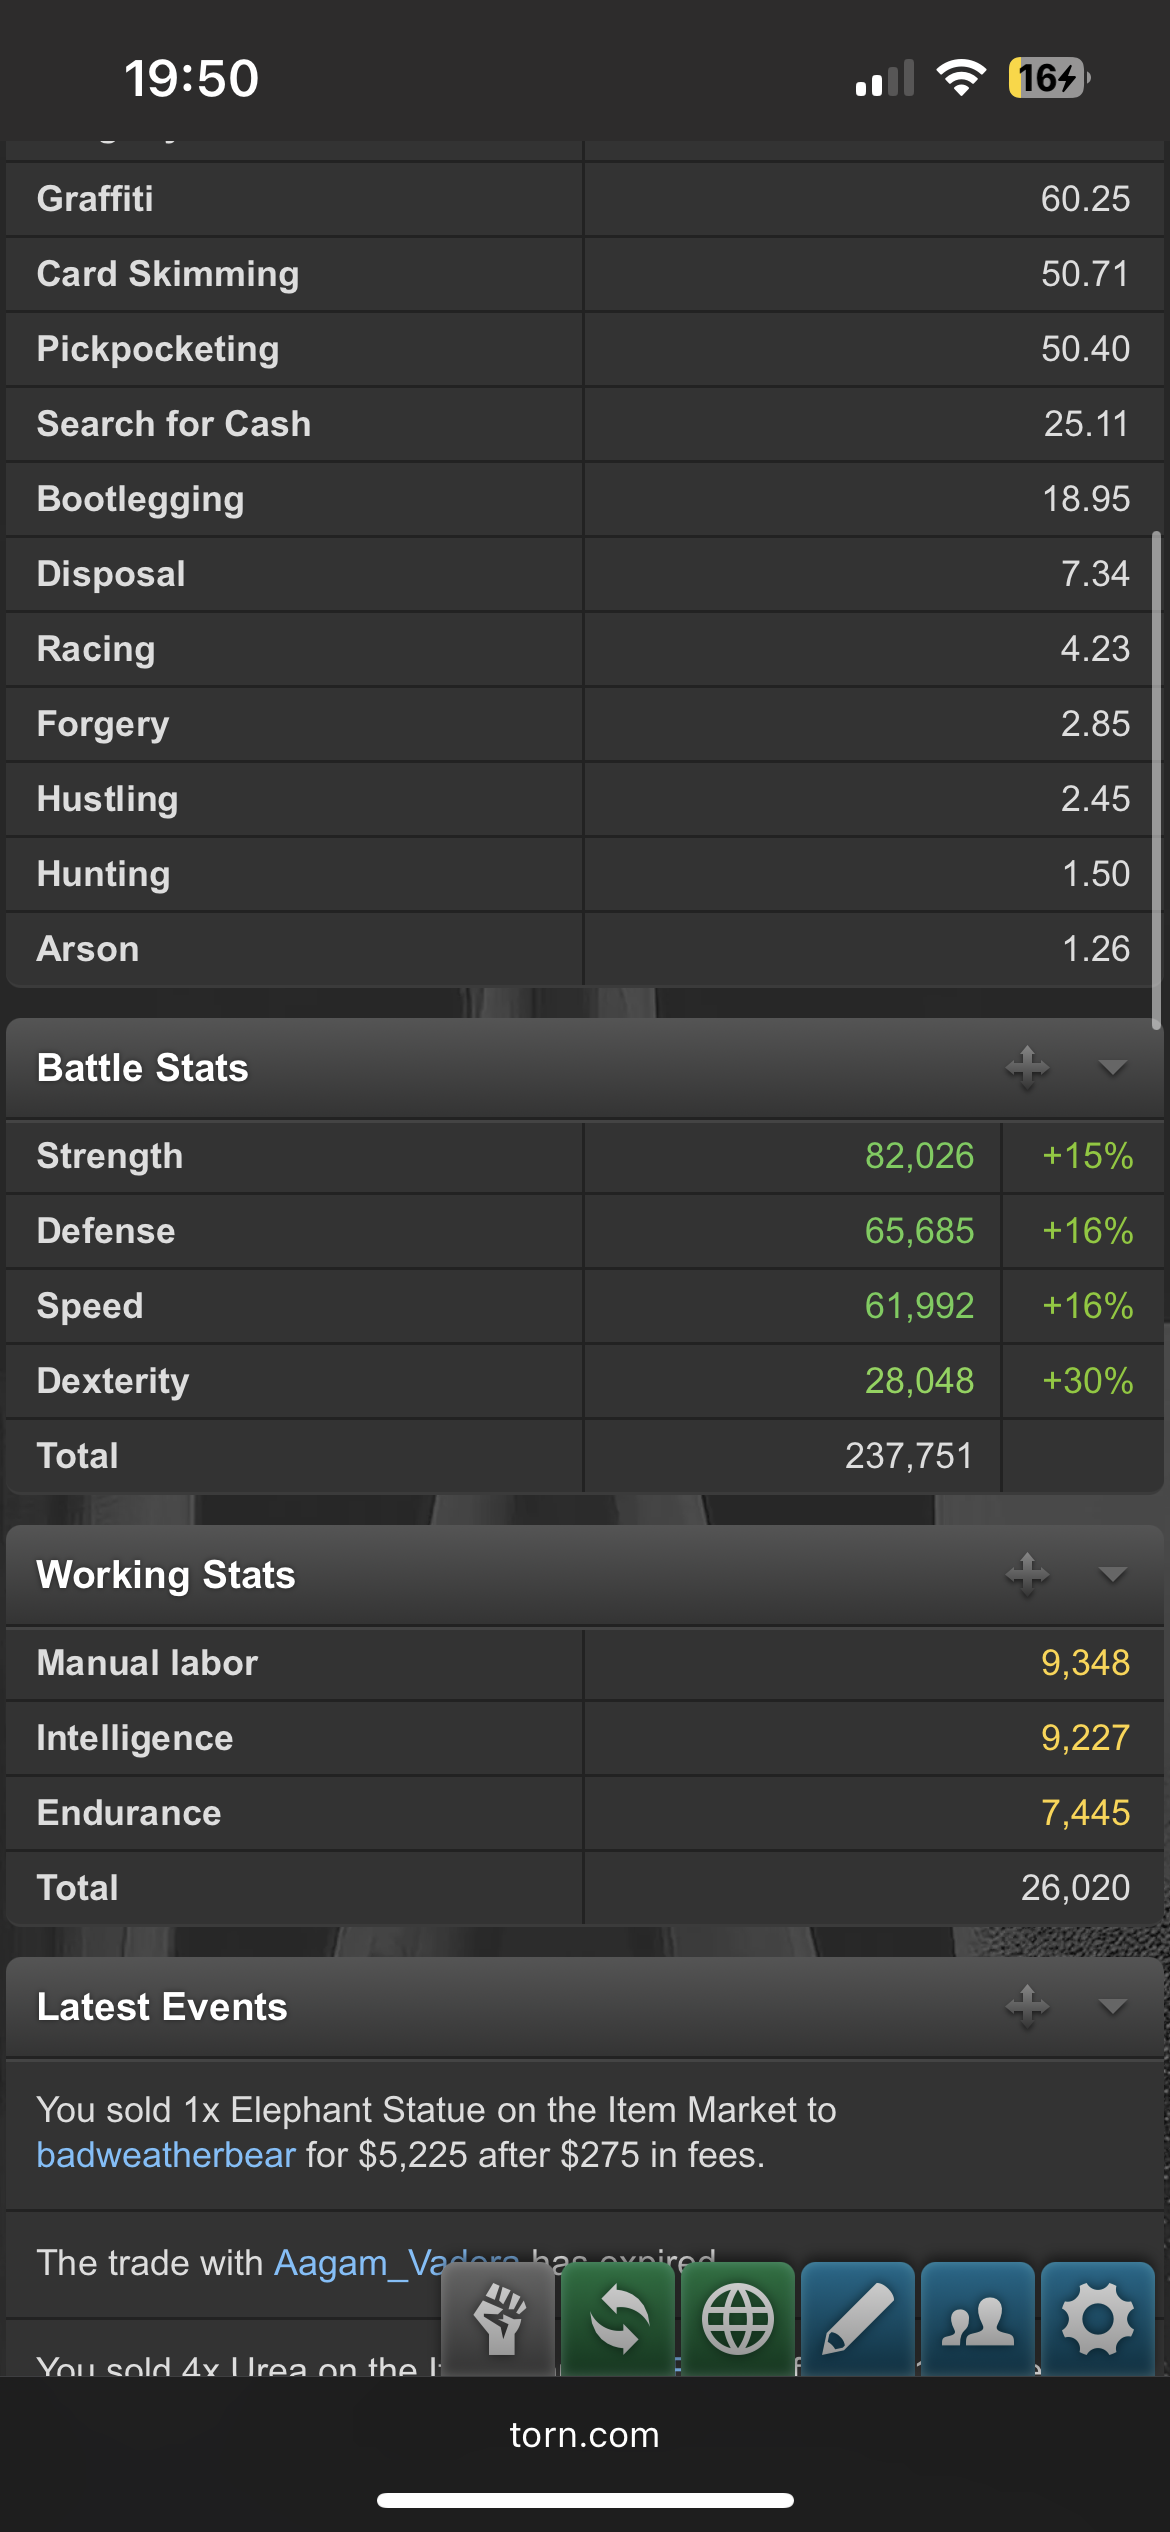Collapse the Battle Stats panel arrow
The width and height of the screenshot is (1170, 2532).
[x=1112, y=1068]
